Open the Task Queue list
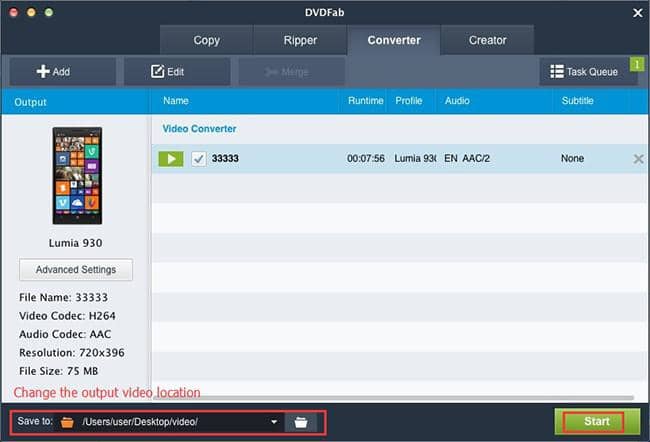The image size is (650, 442). click(x=588, y=72)
